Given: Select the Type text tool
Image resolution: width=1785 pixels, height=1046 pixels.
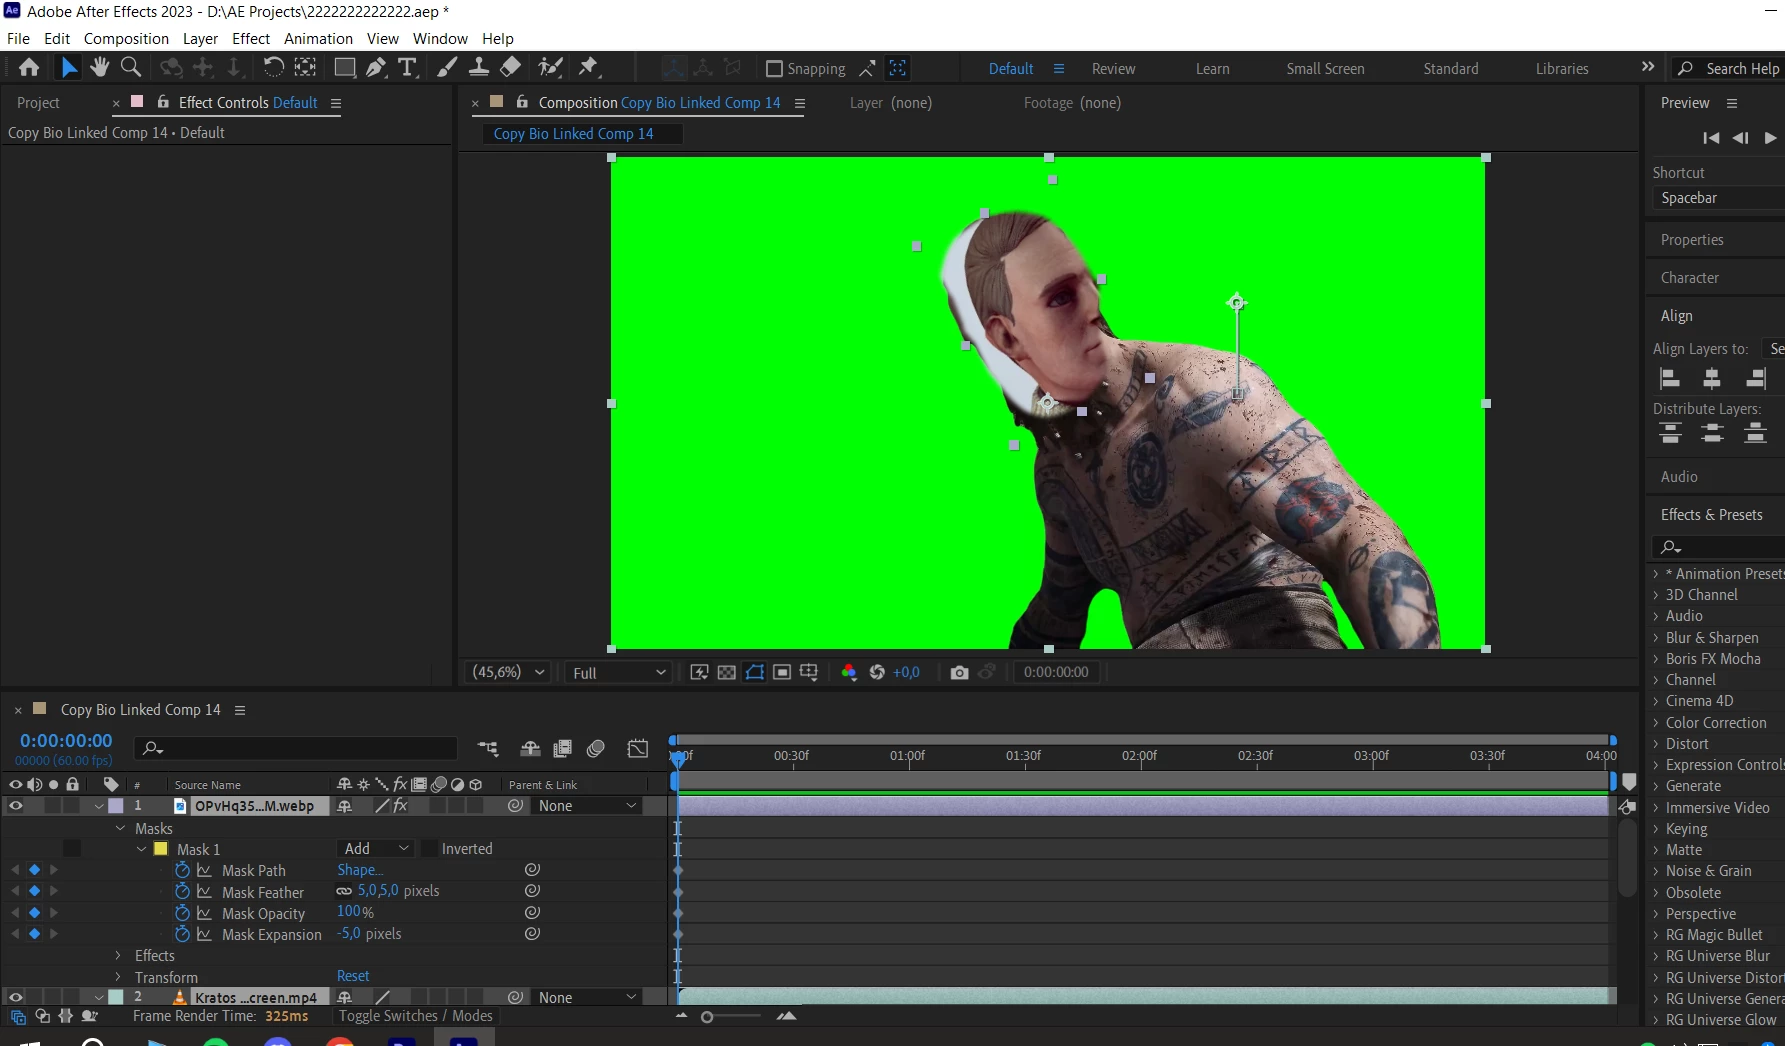Looking at the screenshot, I should pos(407,67).
